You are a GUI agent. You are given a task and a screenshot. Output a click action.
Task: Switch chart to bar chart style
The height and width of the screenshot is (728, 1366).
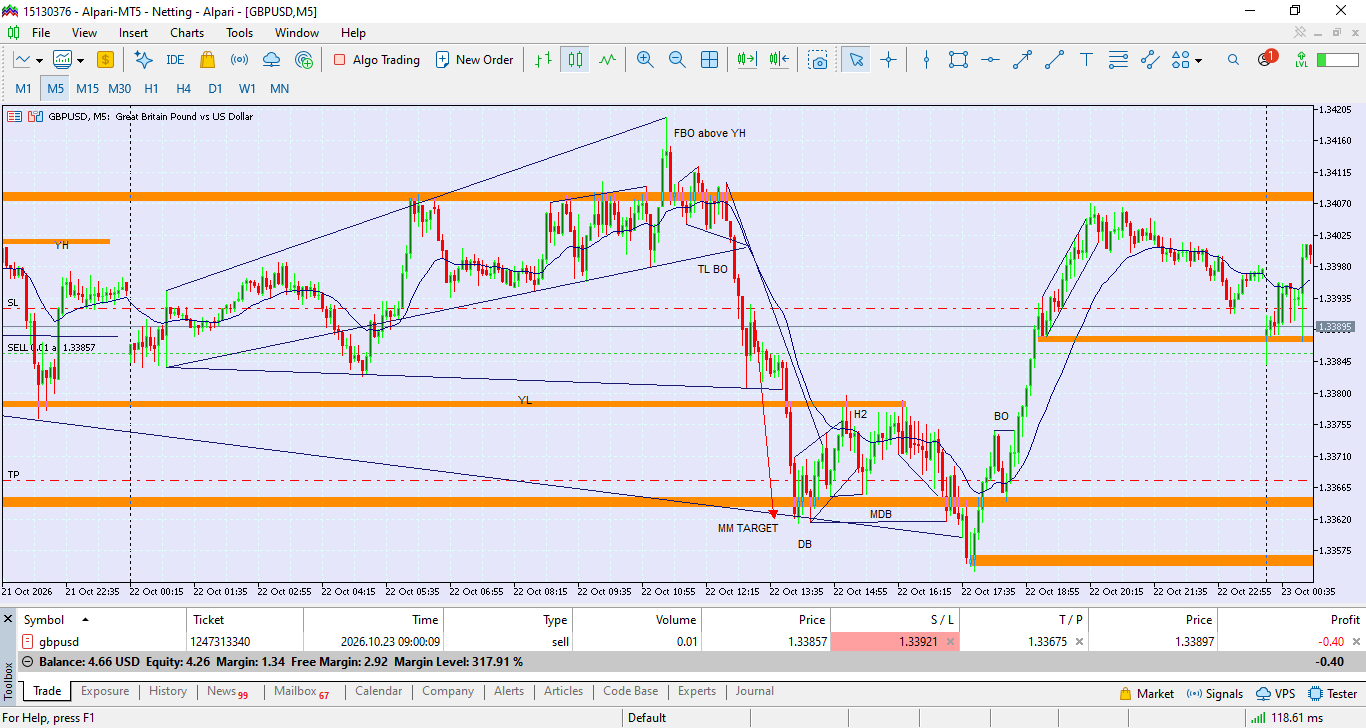click(543, 60)
